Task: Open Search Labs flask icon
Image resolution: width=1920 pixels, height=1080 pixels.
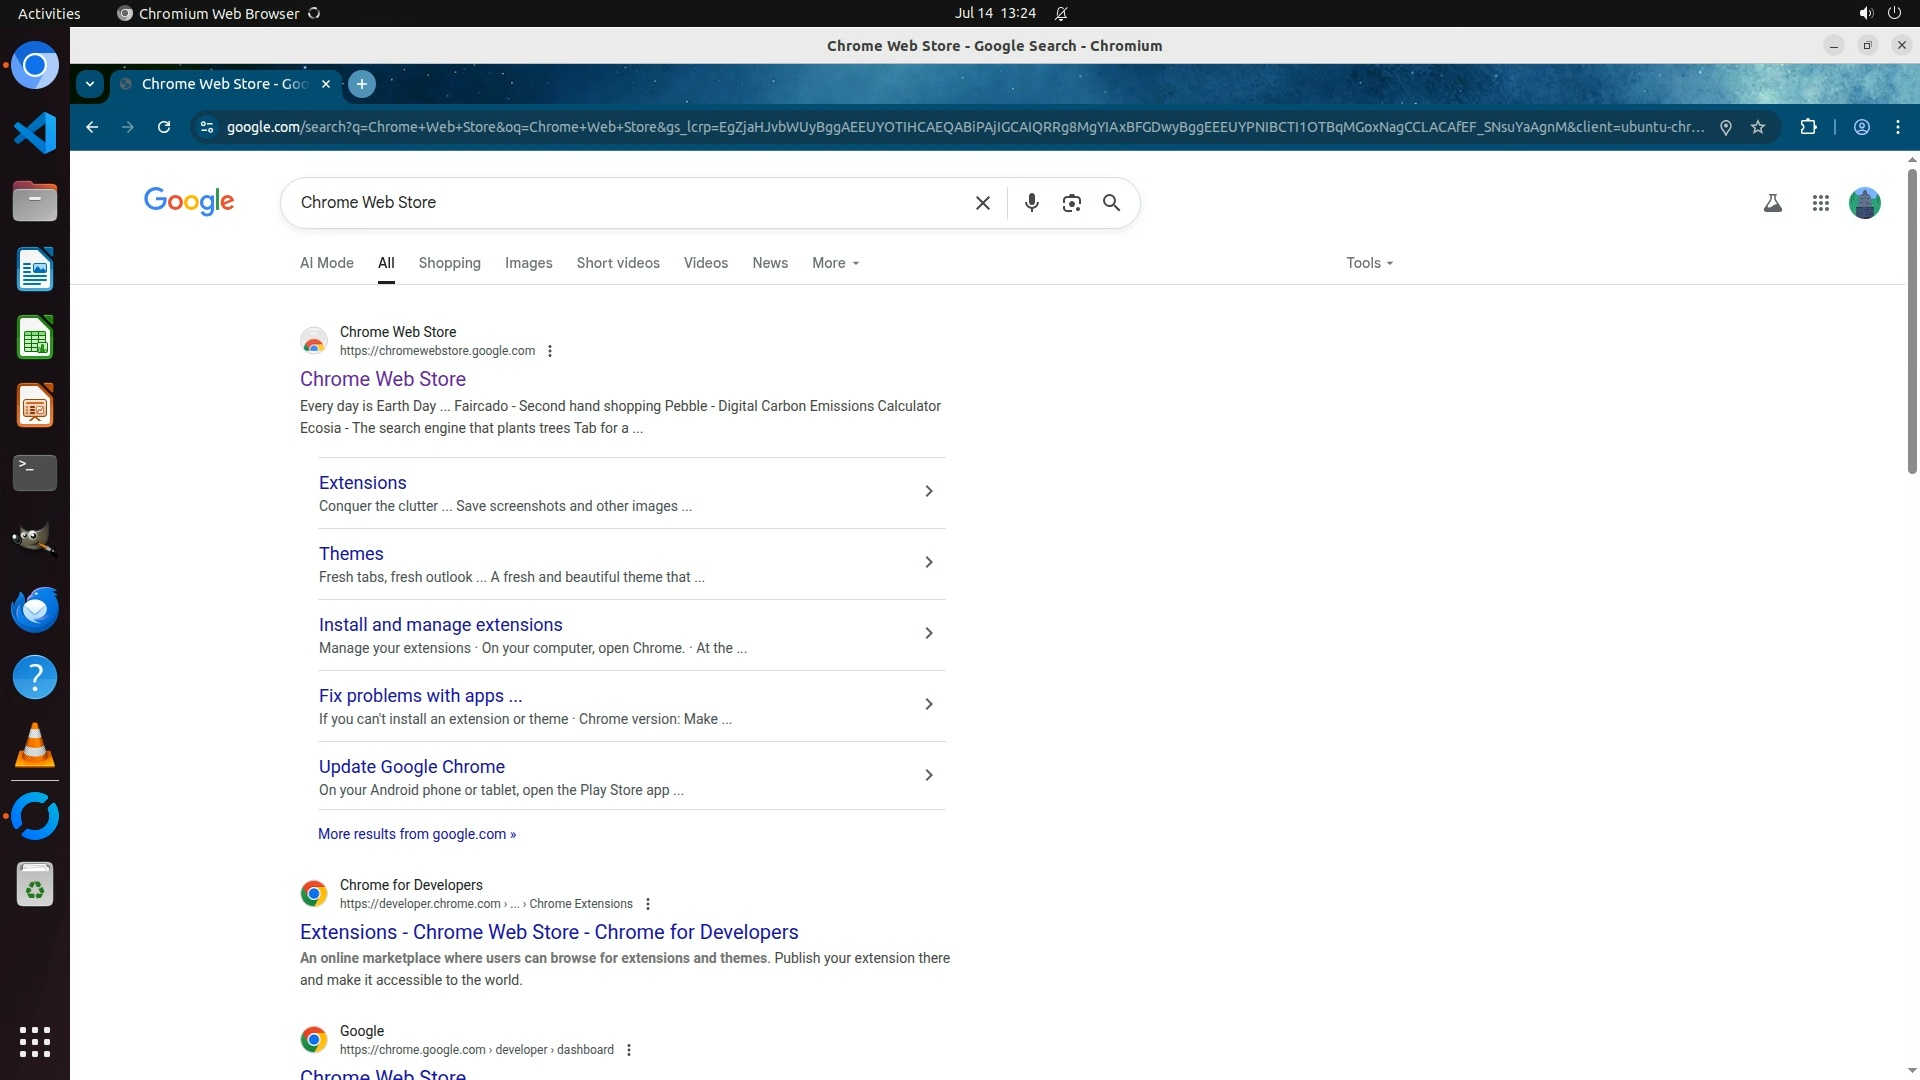Action: [1772, 203]
